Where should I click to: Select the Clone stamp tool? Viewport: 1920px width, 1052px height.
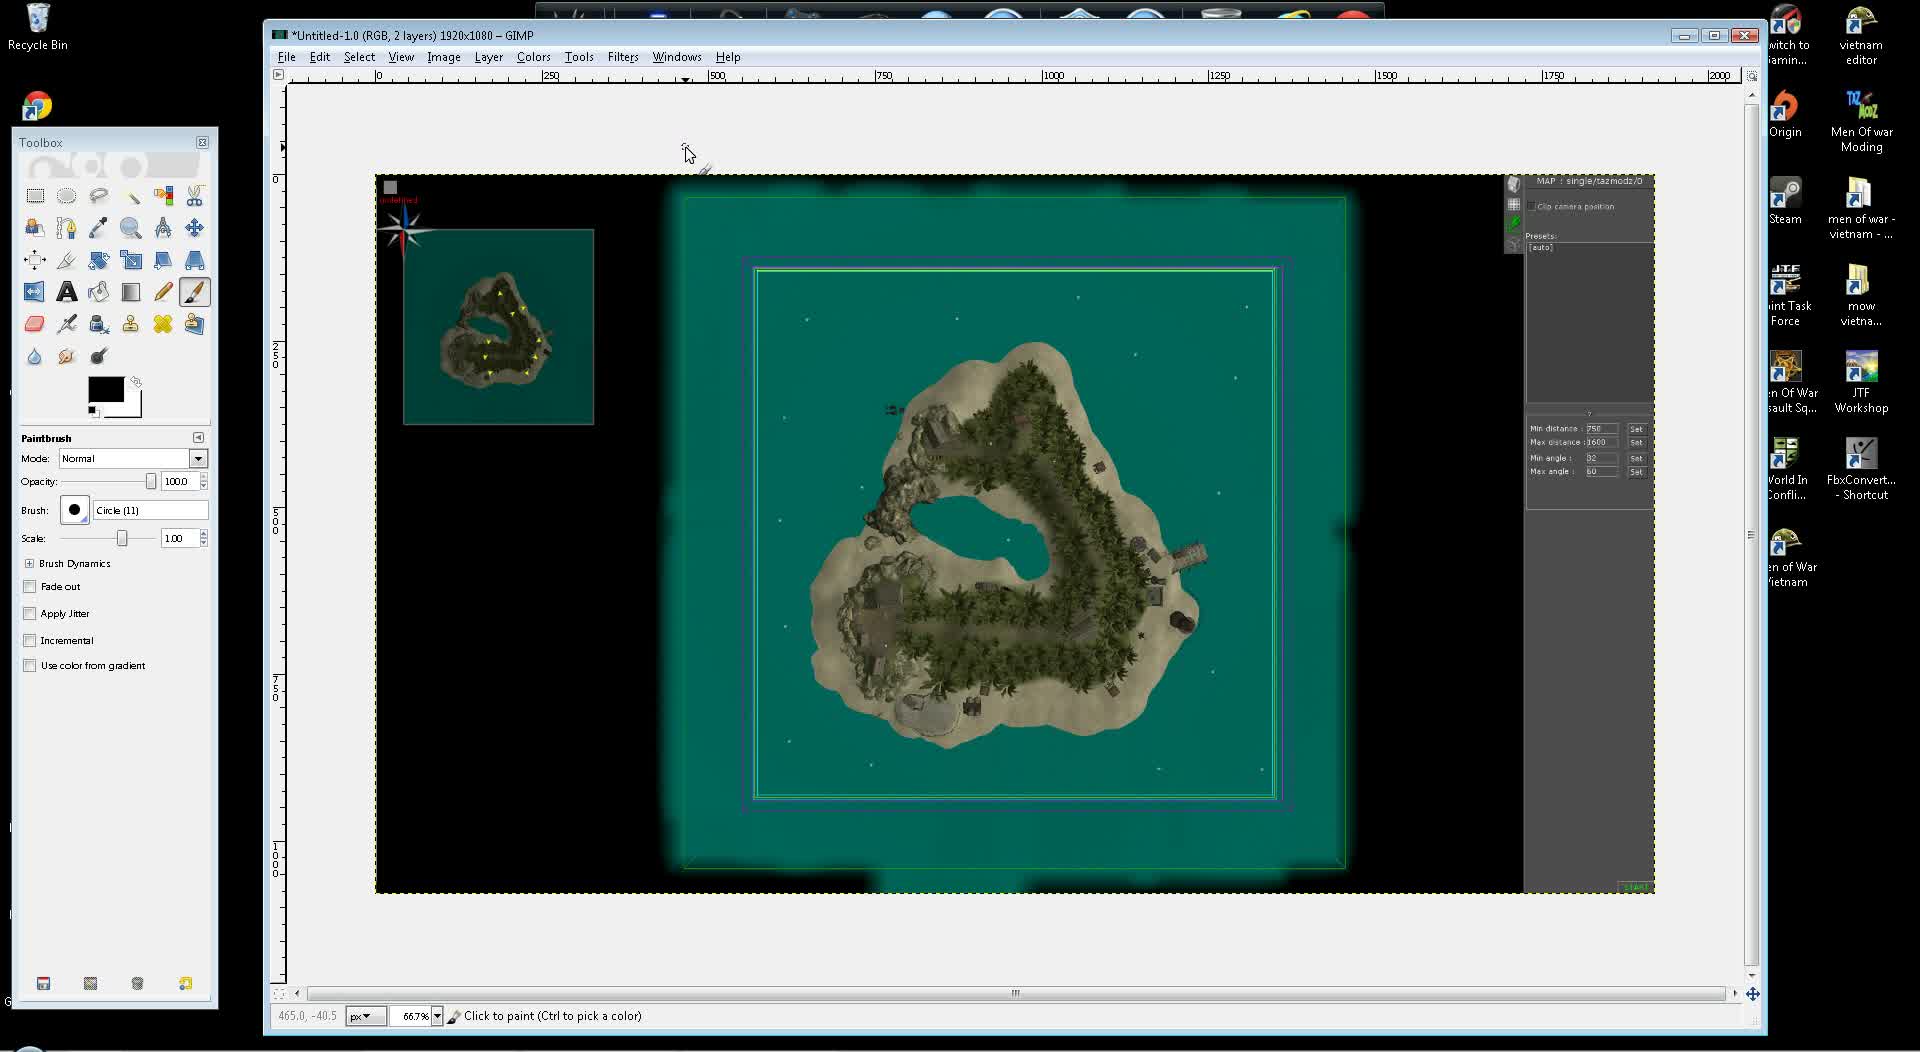[131, 324]
